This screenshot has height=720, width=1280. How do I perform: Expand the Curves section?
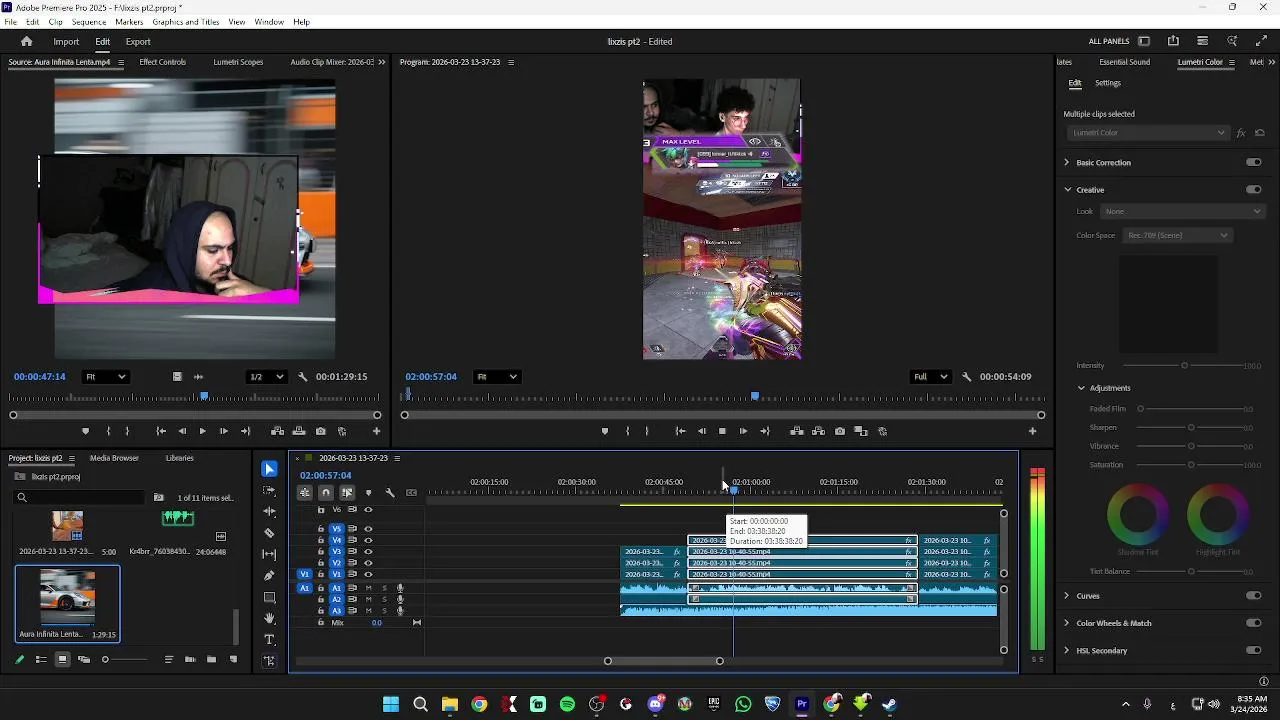(x=1066, y=596)
